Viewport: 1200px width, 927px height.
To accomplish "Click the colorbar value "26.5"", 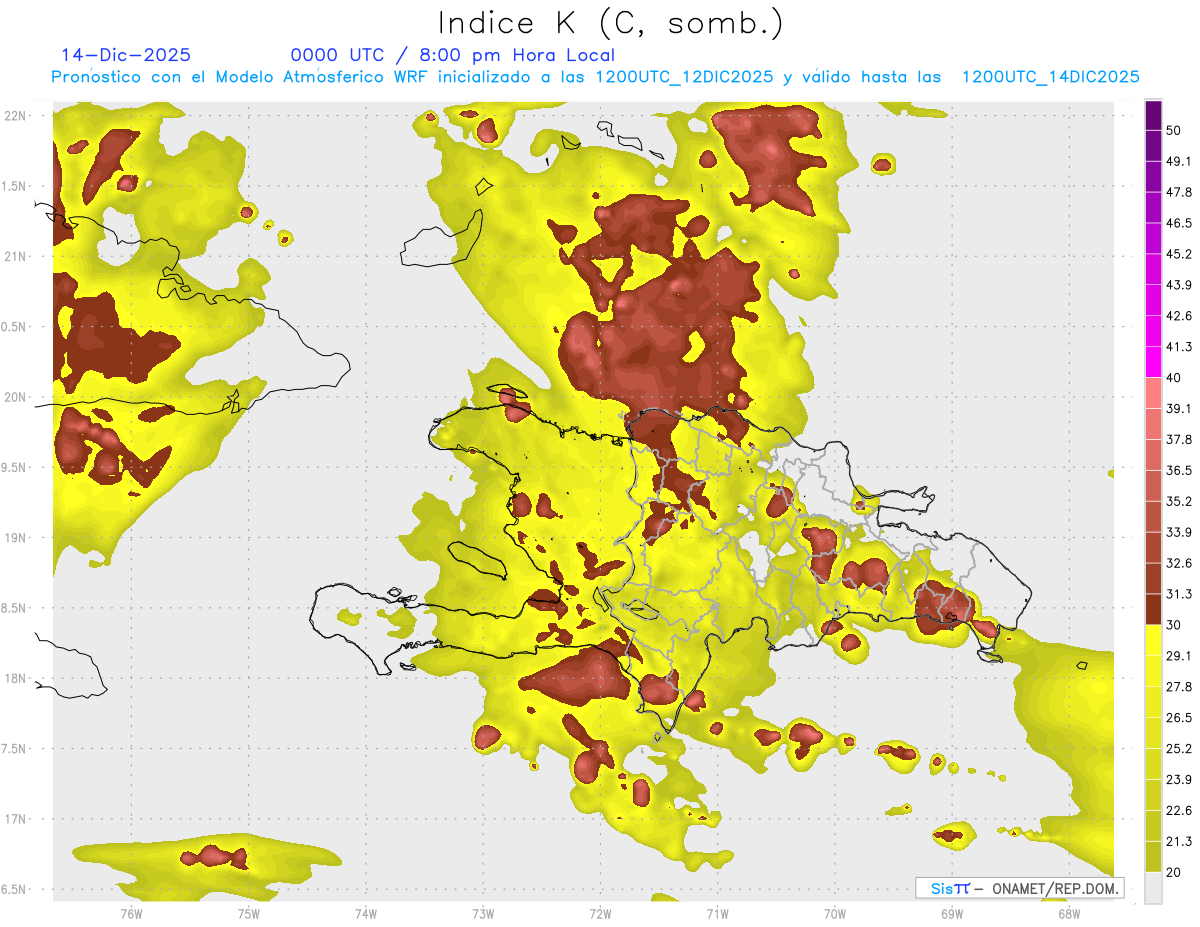I will pyautogui.click(x=1179, y=719).
